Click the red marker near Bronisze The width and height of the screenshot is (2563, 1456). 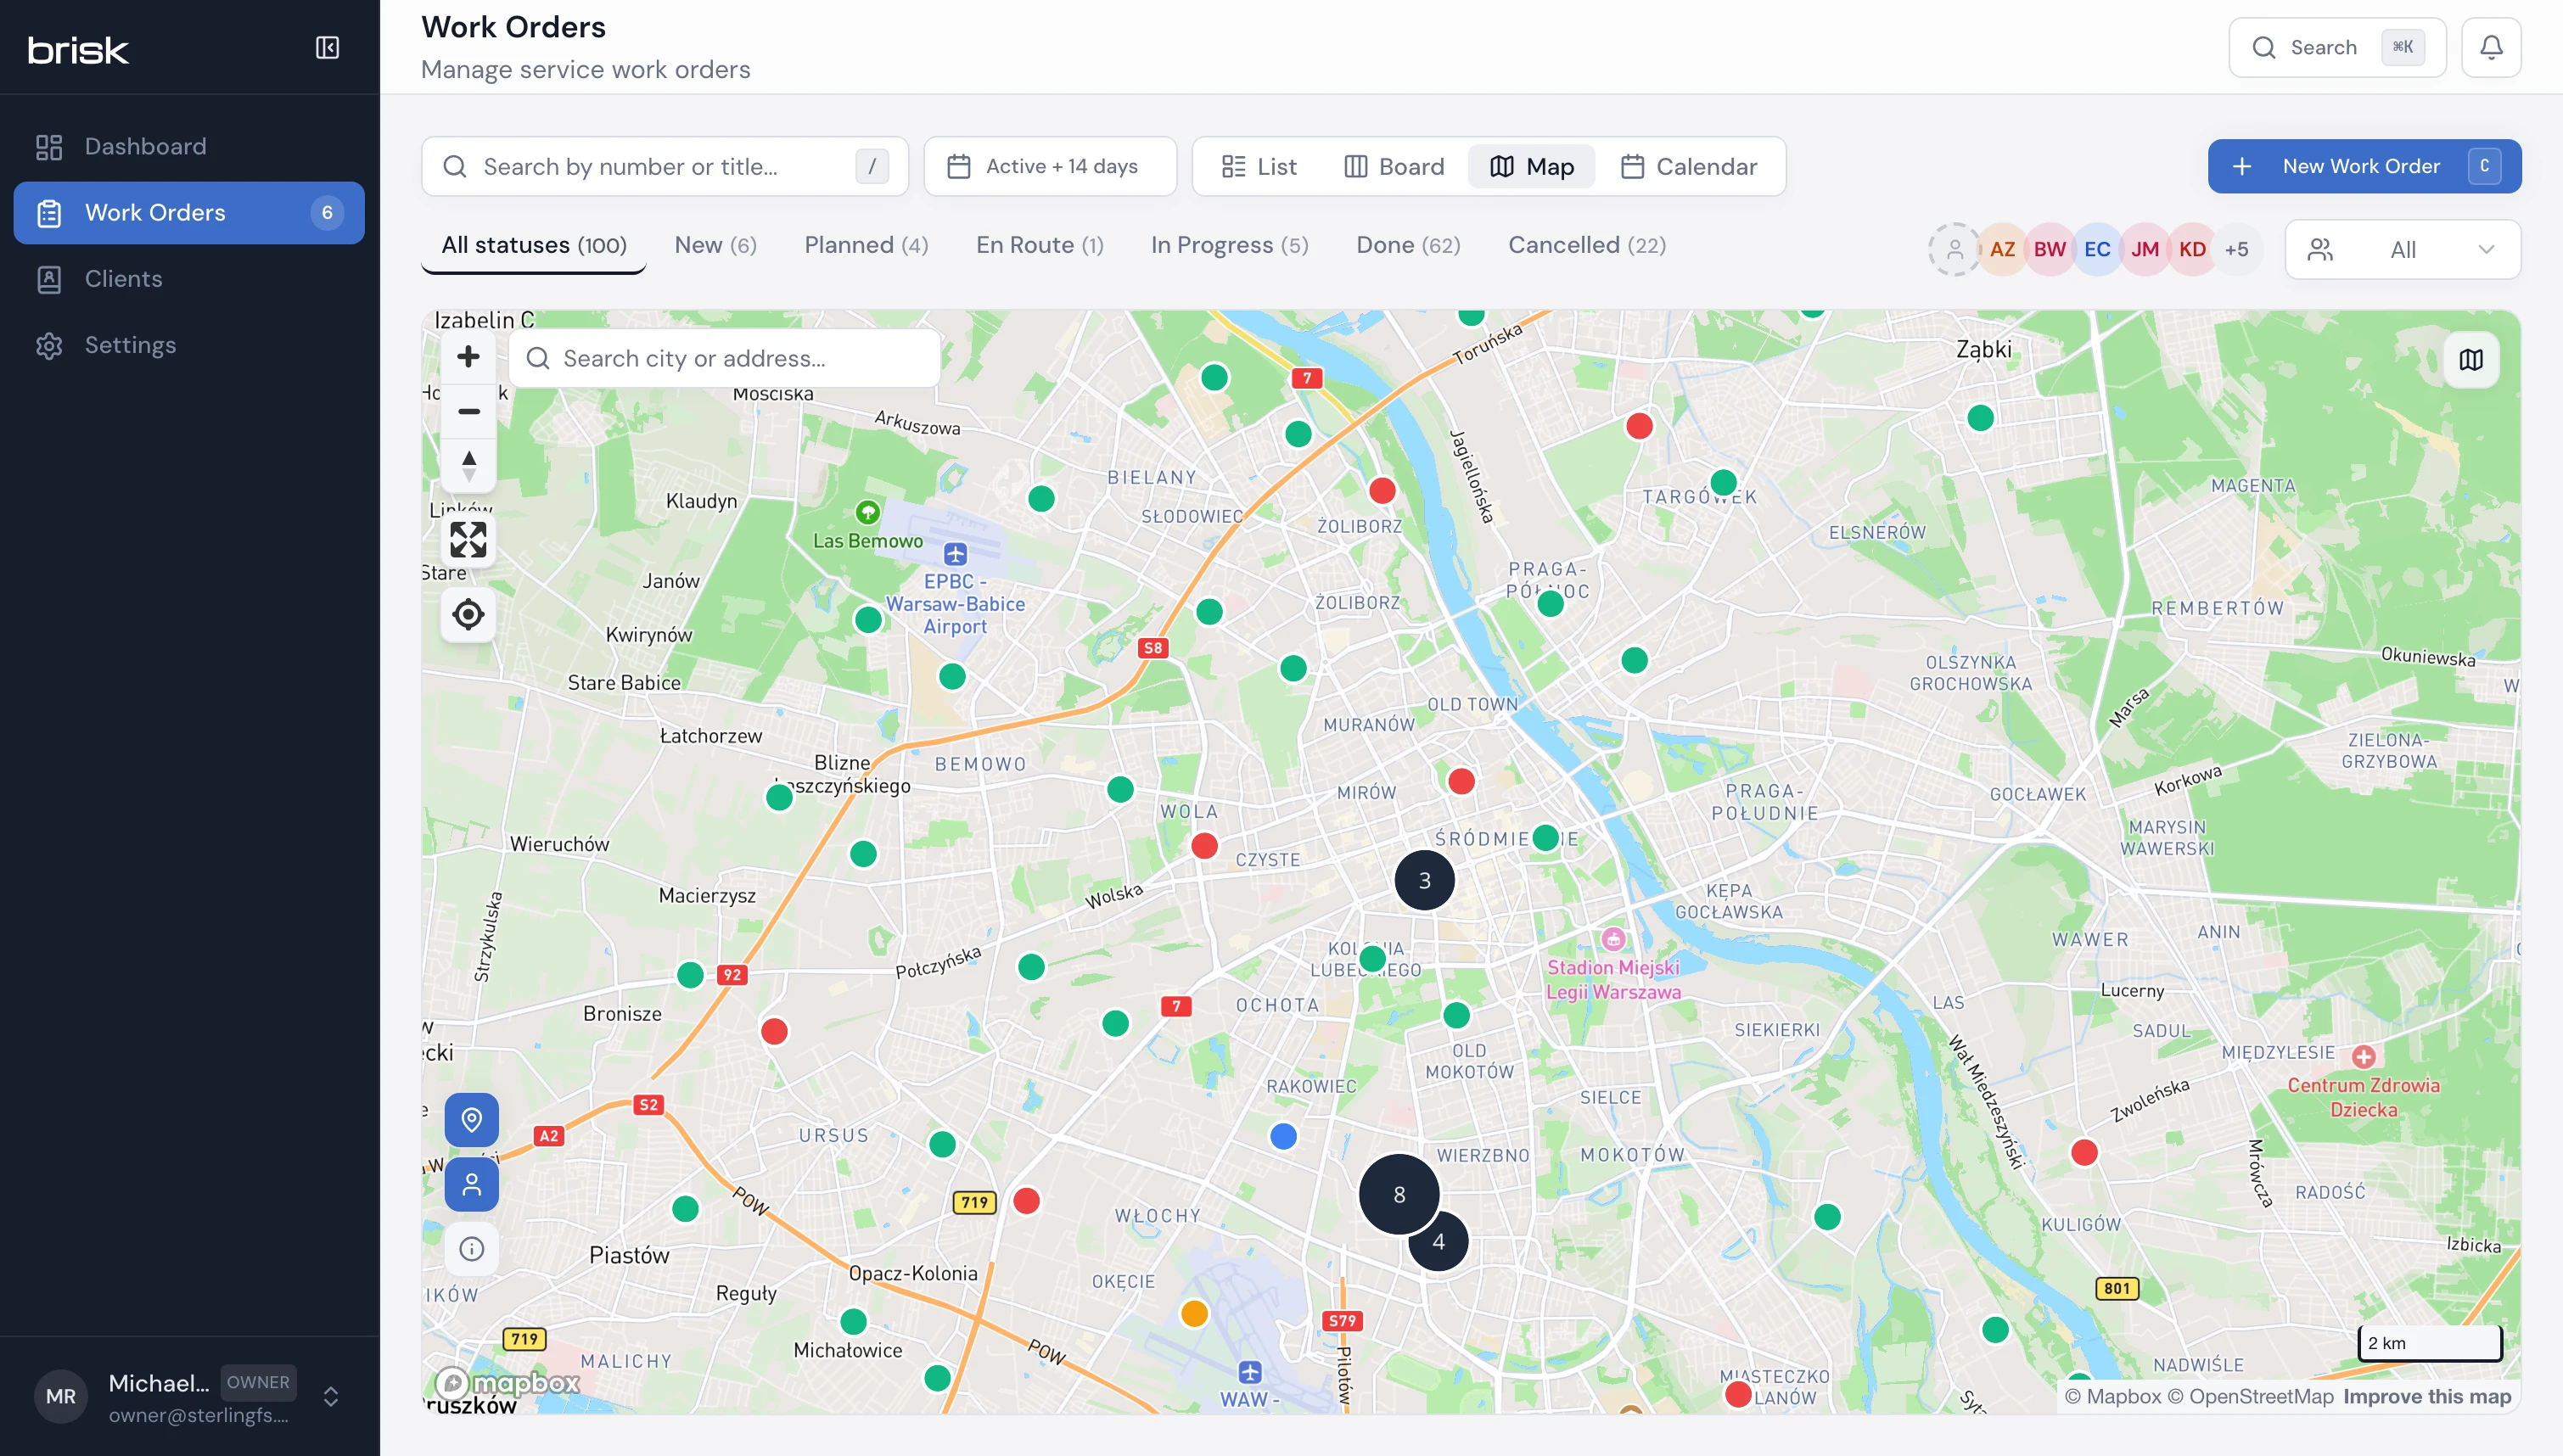point(774,1031)
